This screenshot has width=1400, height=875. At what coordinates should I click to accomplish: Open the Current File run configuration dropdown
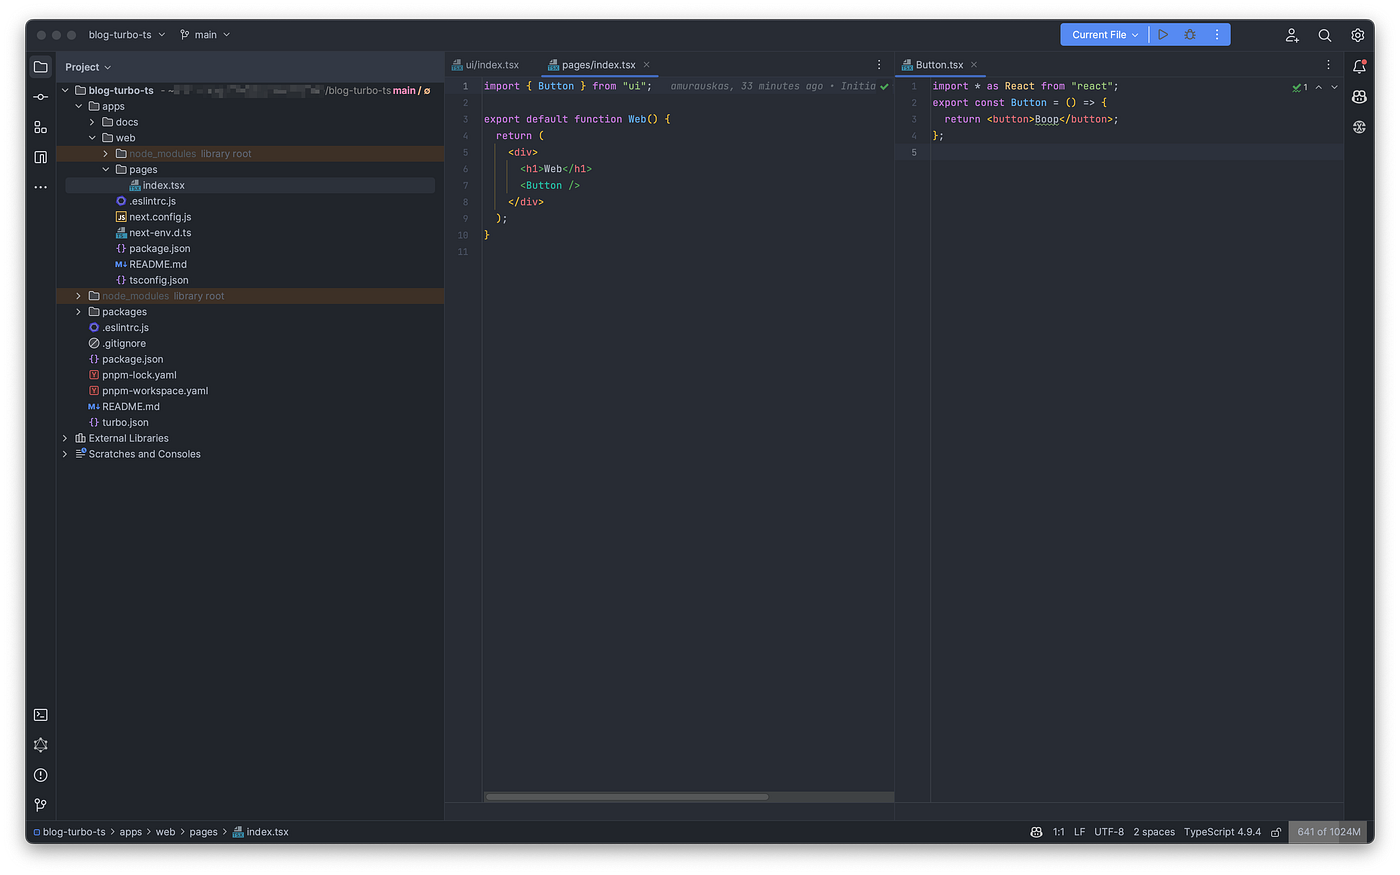[1104, 35]
